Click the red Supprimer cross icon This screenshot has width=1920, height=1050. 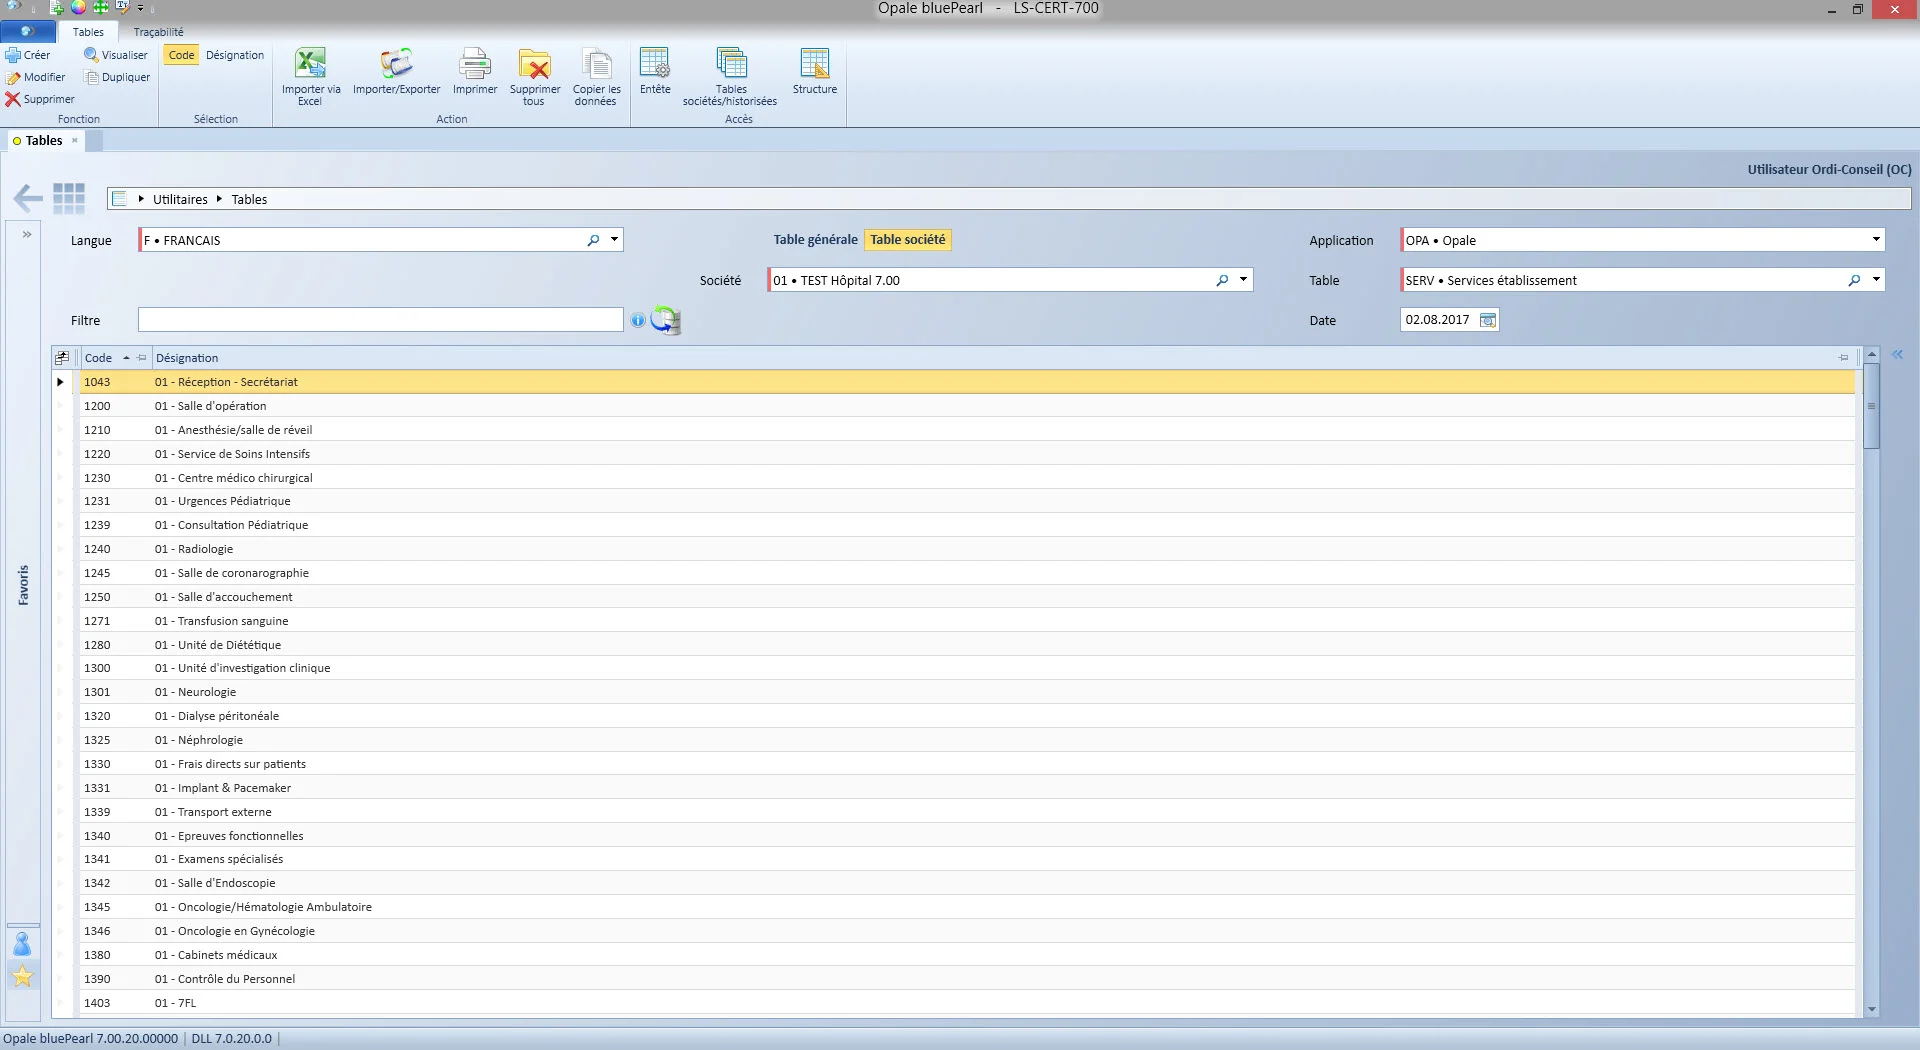pyautogui.click(x=13, y=99)
